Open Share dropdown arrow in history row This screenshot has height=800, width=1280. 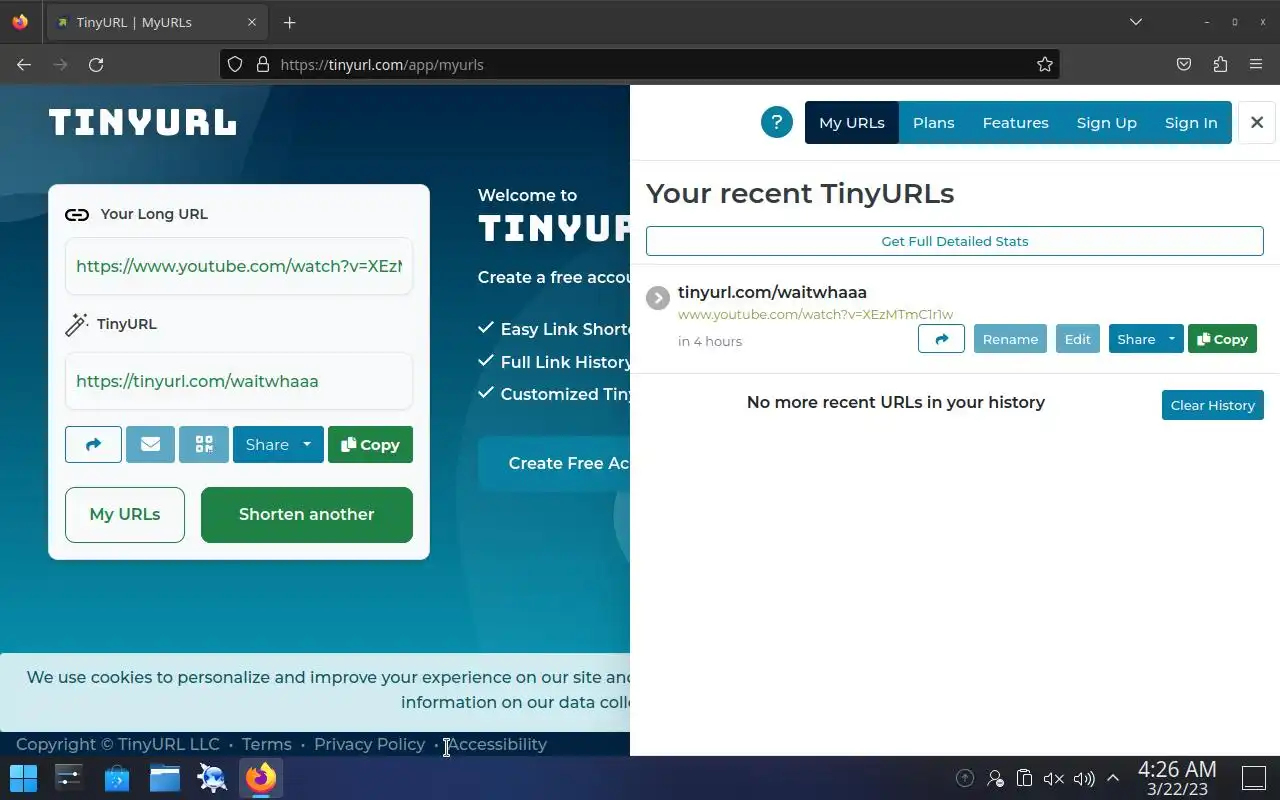(x=1172, y=339)
